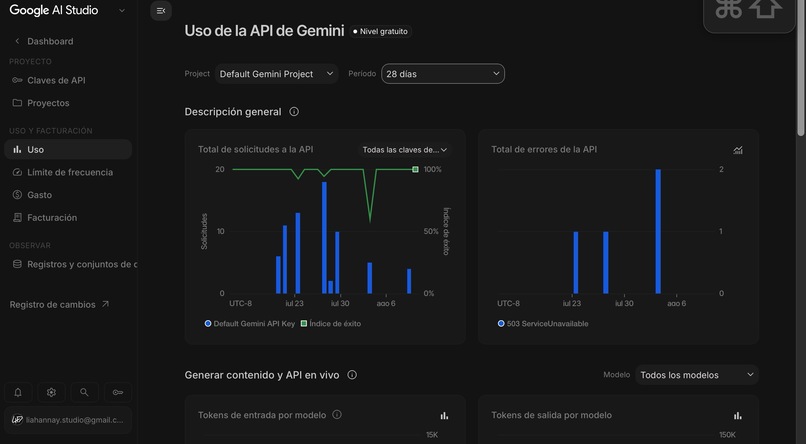Open Registros y conjuntos de datos

(x=70, y=264)
